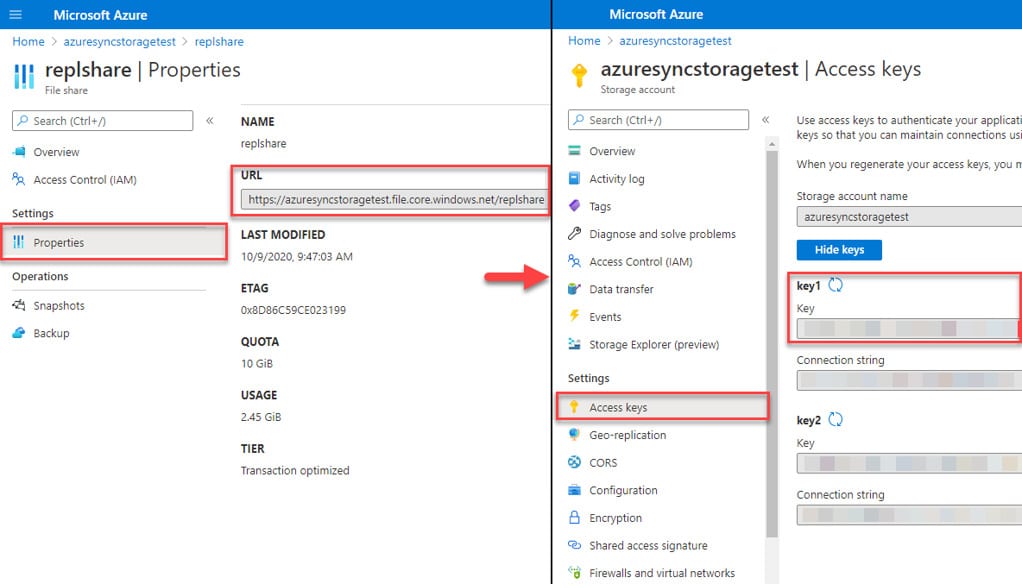Click the Overview icon in storage account pane
The width and height of the screenshot is (1022, 588).
574,151
